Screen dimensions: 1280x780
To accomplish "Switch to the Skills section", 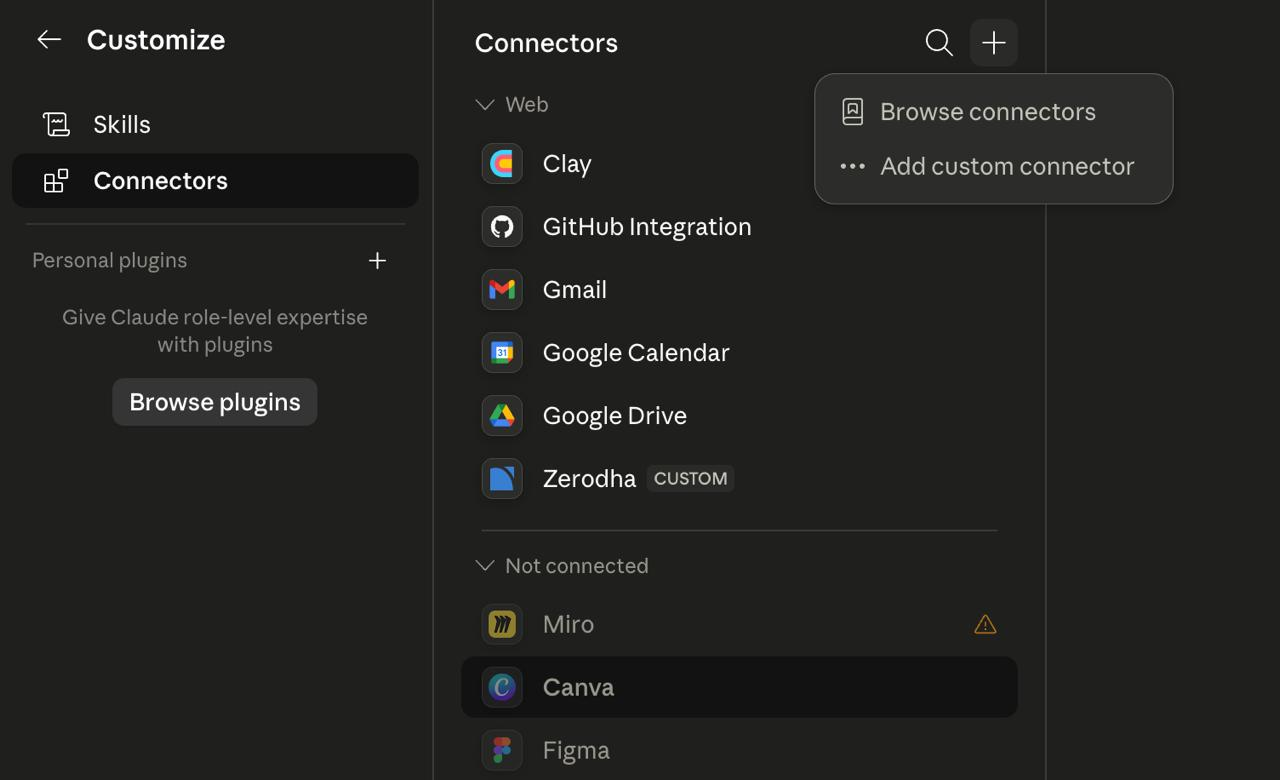I will point(215,124).
